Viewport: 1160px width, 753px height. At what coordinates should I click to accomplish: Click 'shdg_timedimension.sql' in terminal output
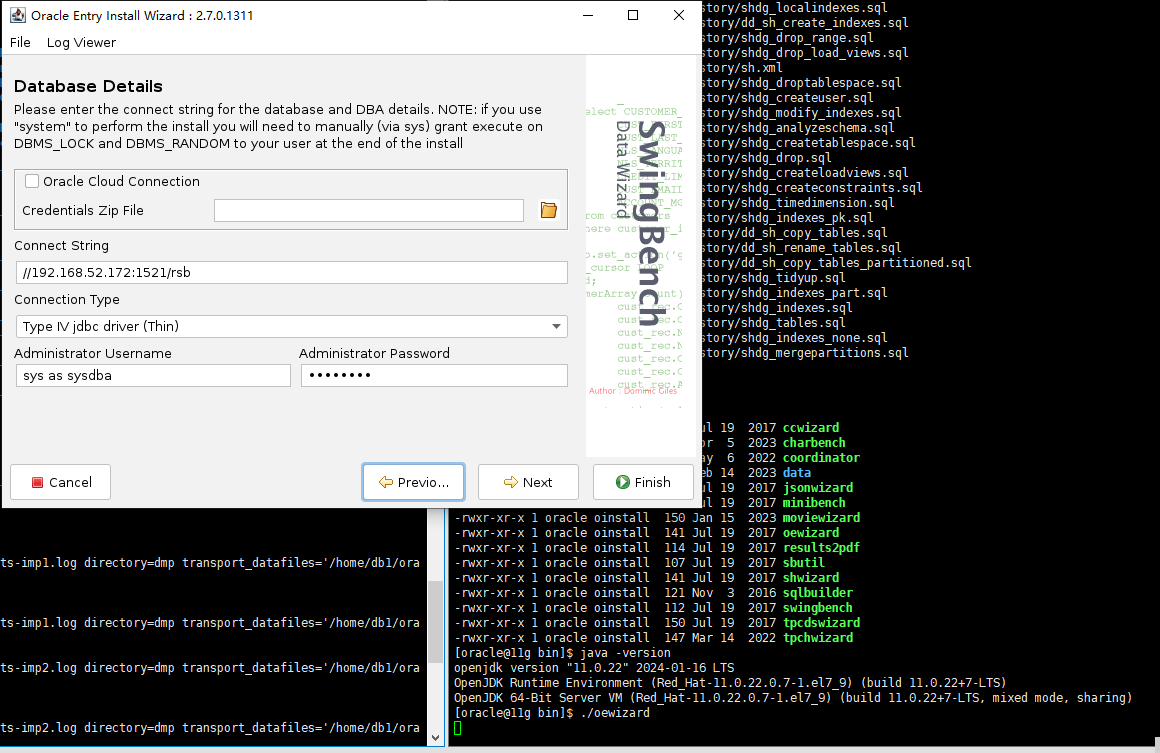coord(817,203)
